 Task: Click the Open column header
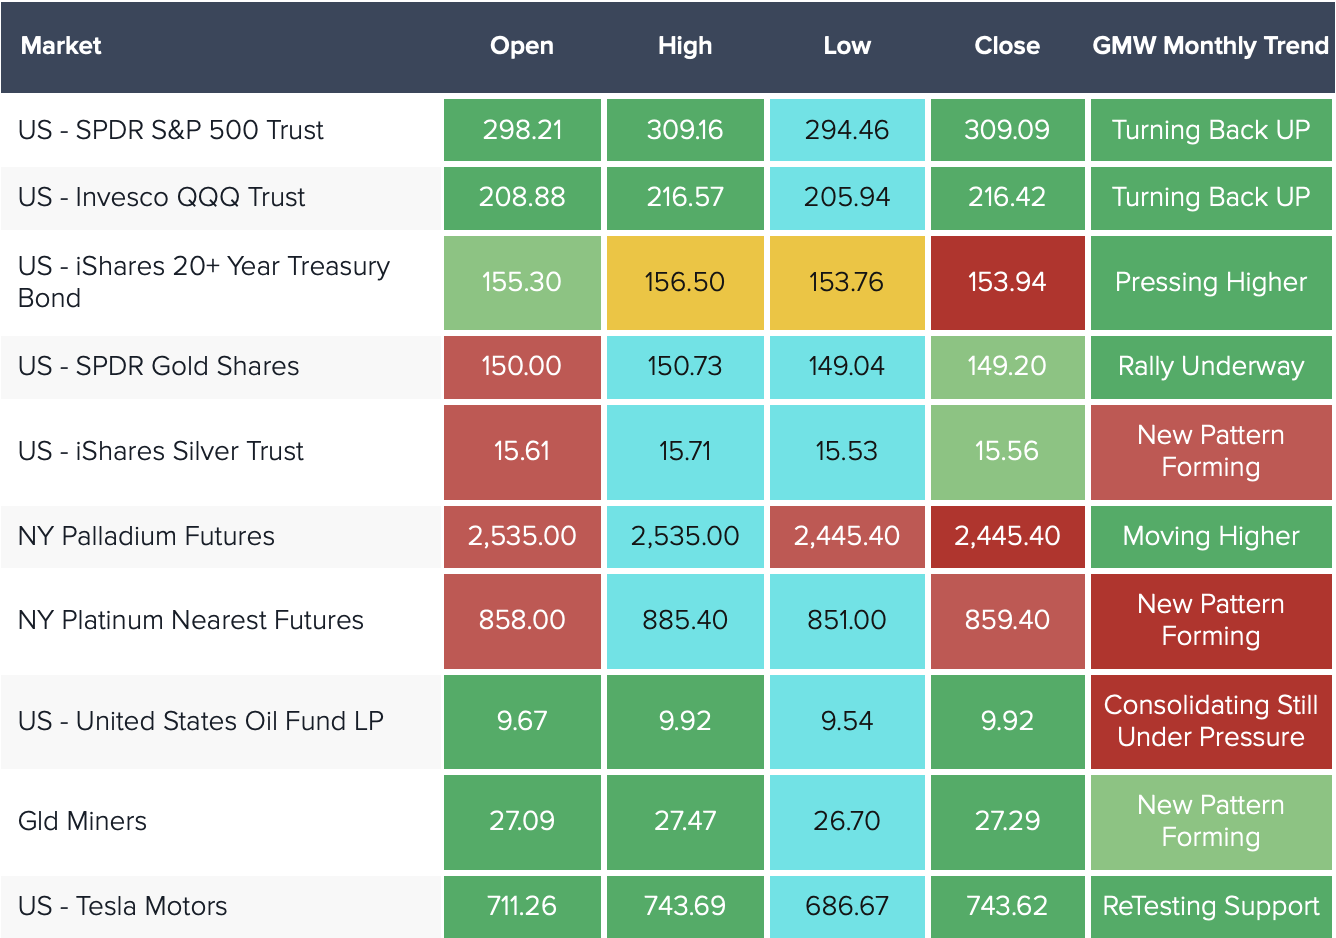(x=521, y=46)
